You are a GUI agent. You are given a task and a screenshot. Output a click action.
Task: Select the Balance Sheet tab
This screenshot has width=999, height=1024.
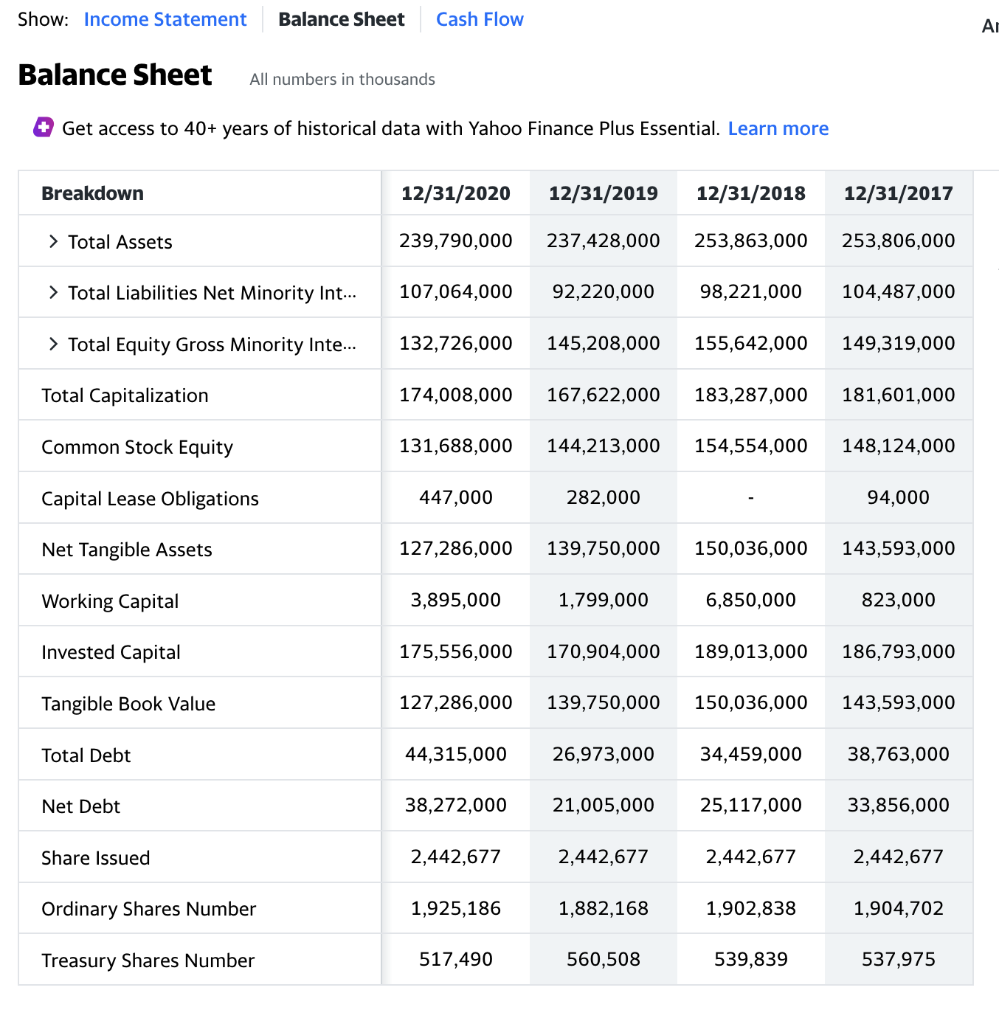tap(341, 20)
